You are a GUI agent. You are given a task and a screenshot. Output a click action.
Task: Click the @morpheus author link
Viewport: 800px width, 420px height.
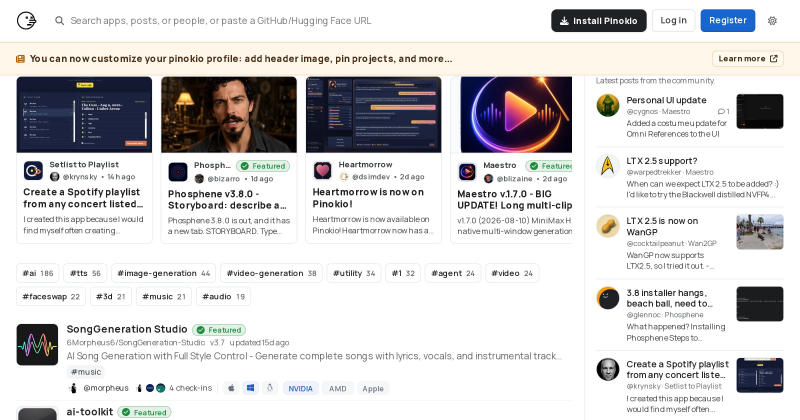pyautogui.click(x=106, y=388)
